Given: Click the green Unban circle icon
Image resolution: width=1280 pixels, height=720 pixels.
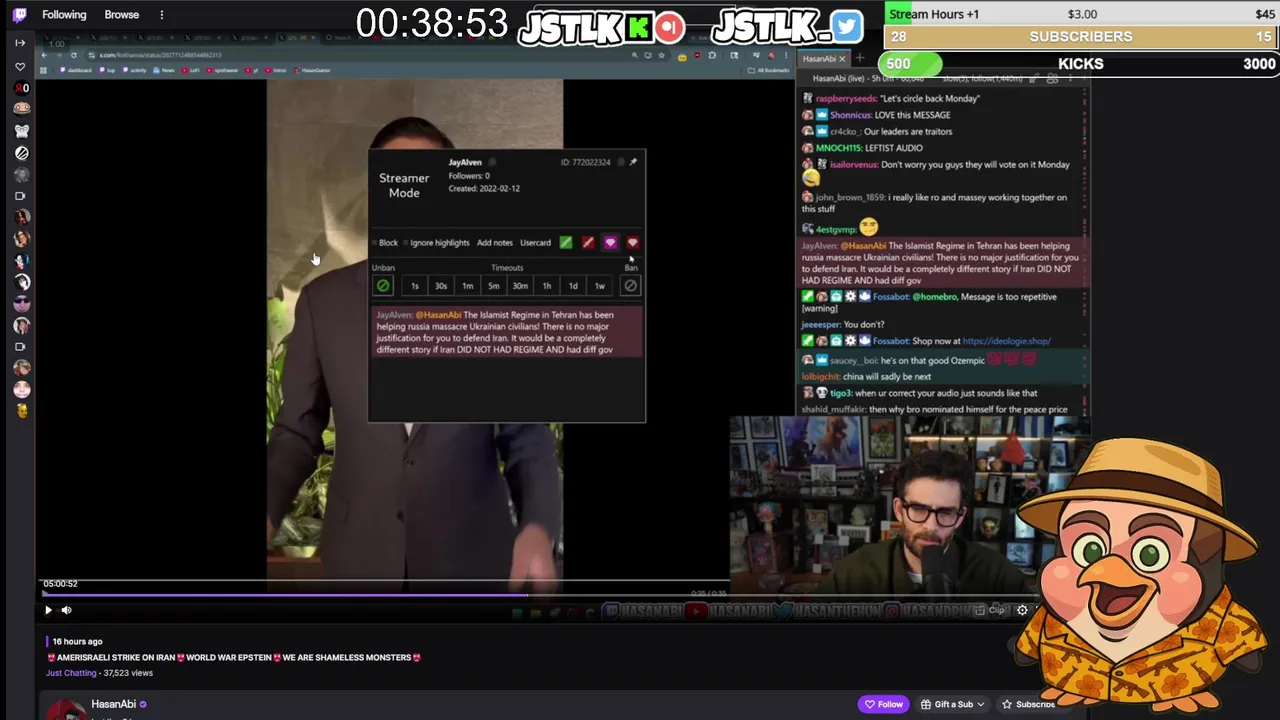Looking at the screenshot, I should 383,286.
